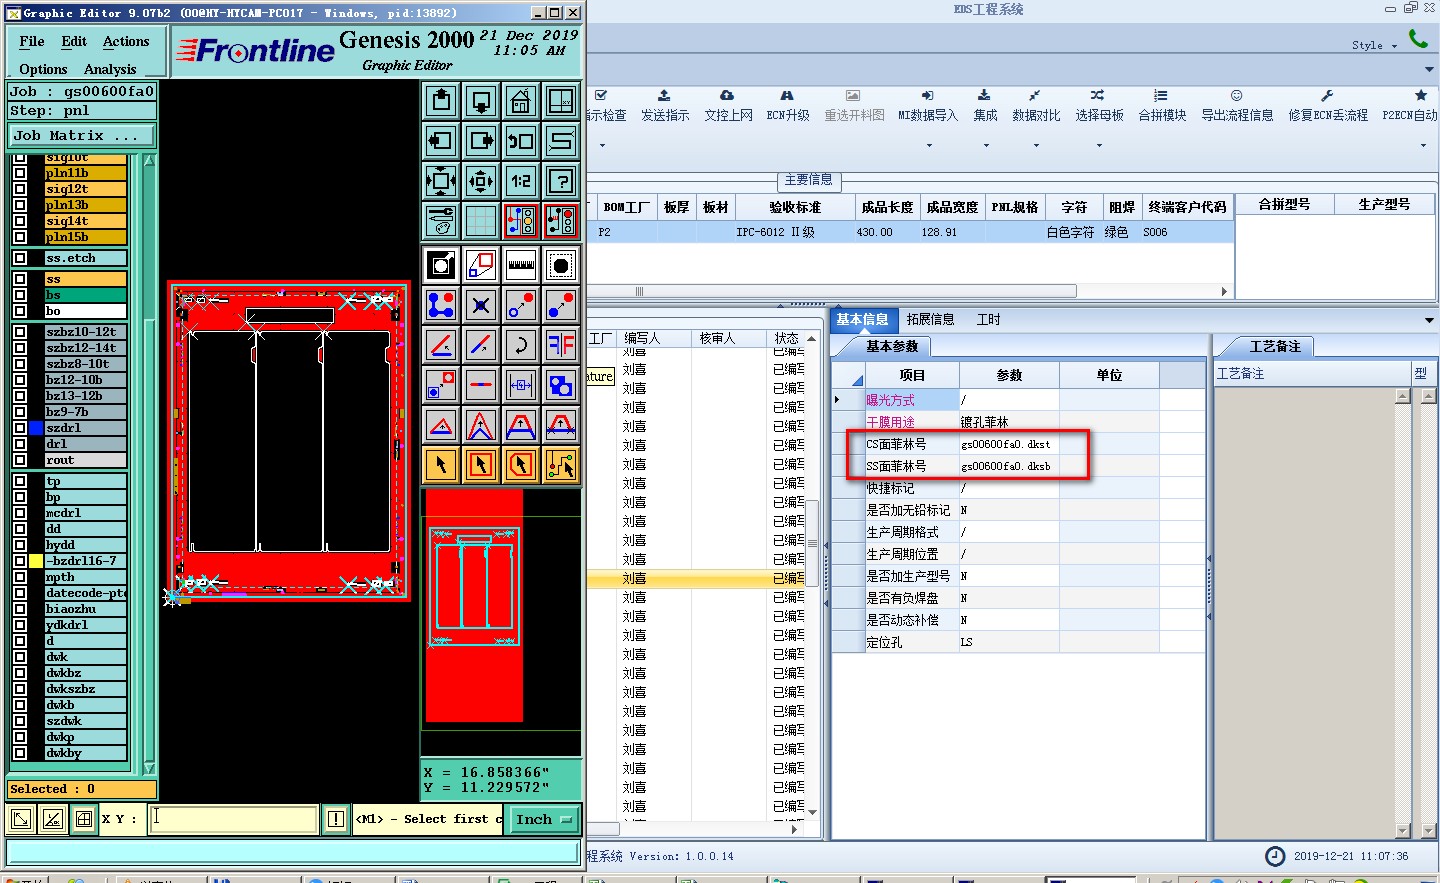Select the rectangle area select arrow tool
This screenshot has height=883, width=1440.
click(481, 465)
